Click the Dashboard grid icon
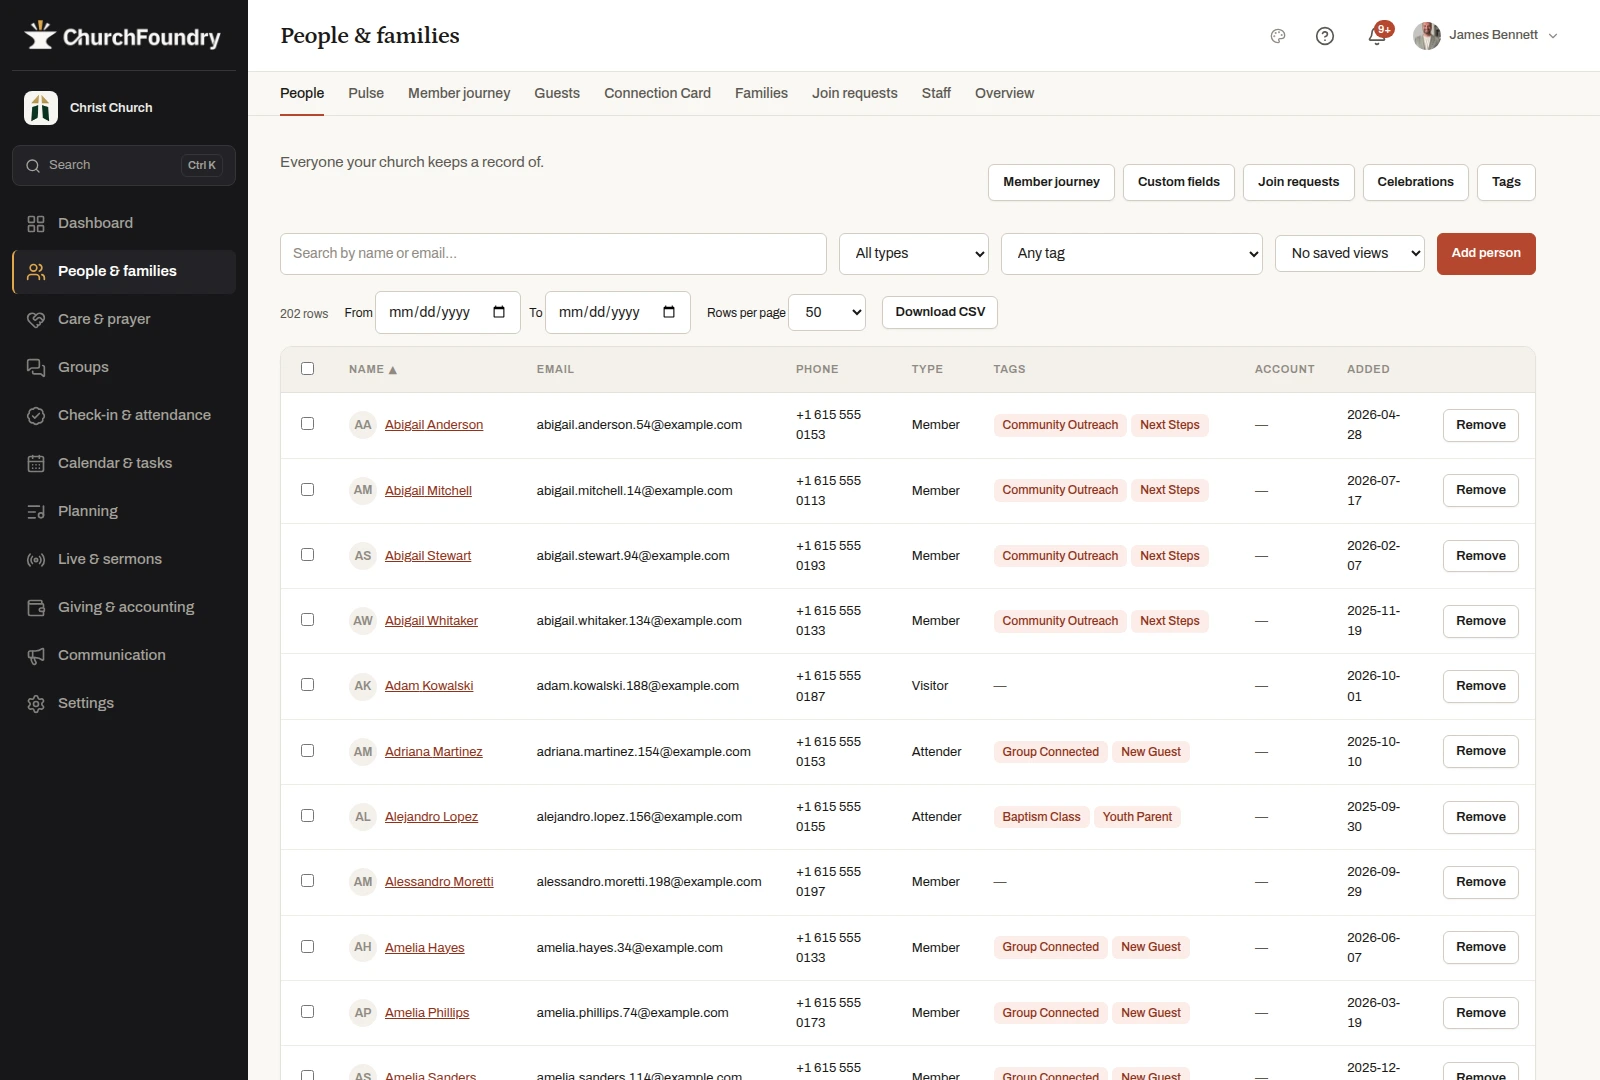Viewport: 1600px width, 1080px height. point(36,224)
